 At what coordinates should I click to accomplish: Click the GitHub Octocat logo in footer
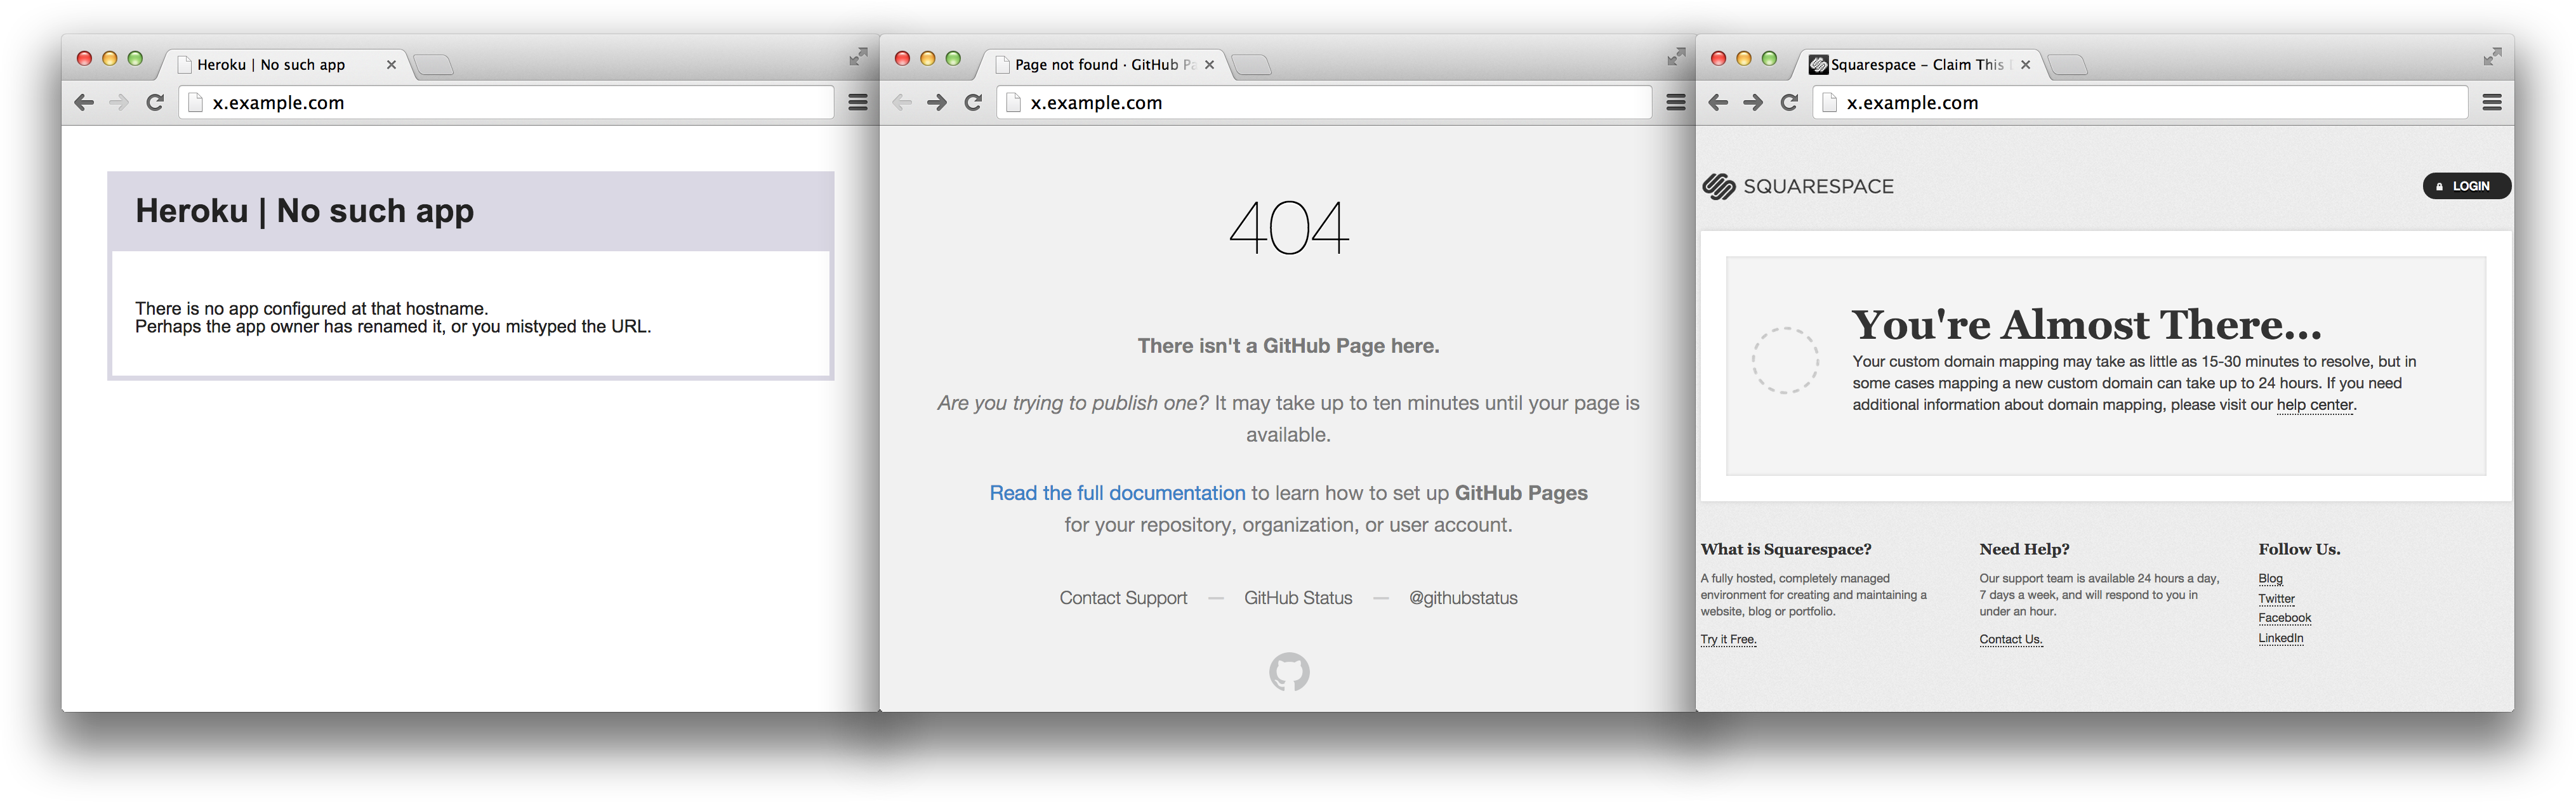click(1289, 672)
